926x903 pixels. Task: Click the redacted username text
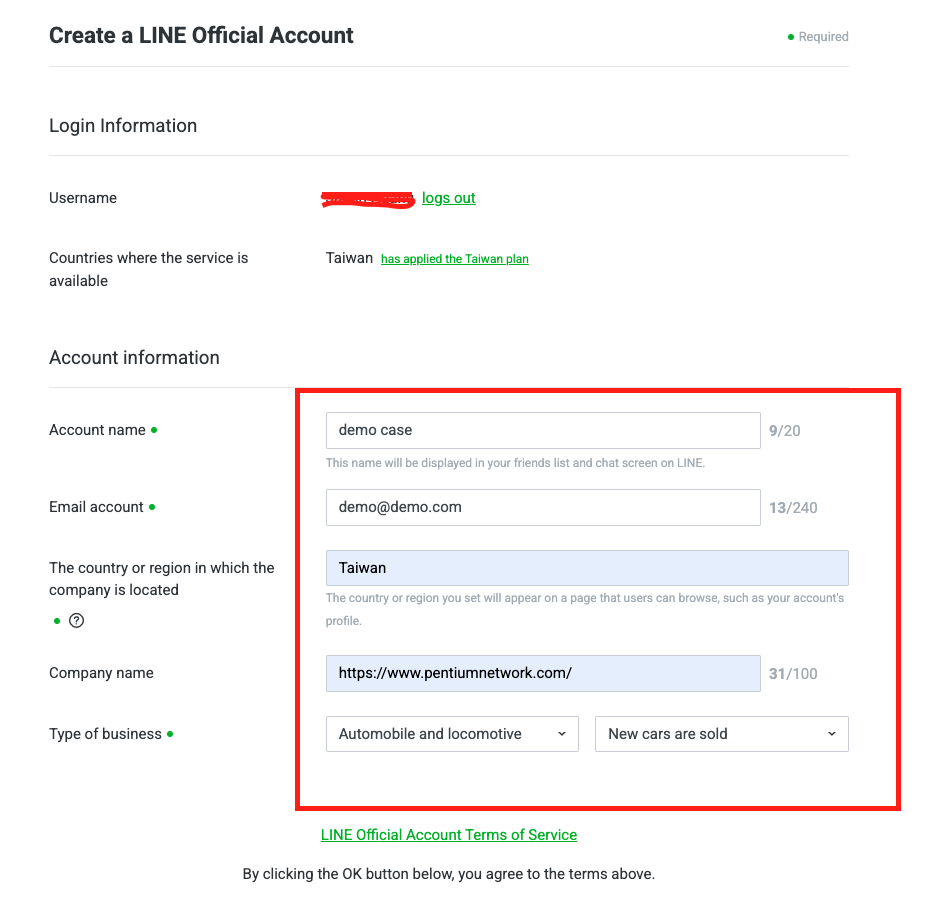click(367, 198)
